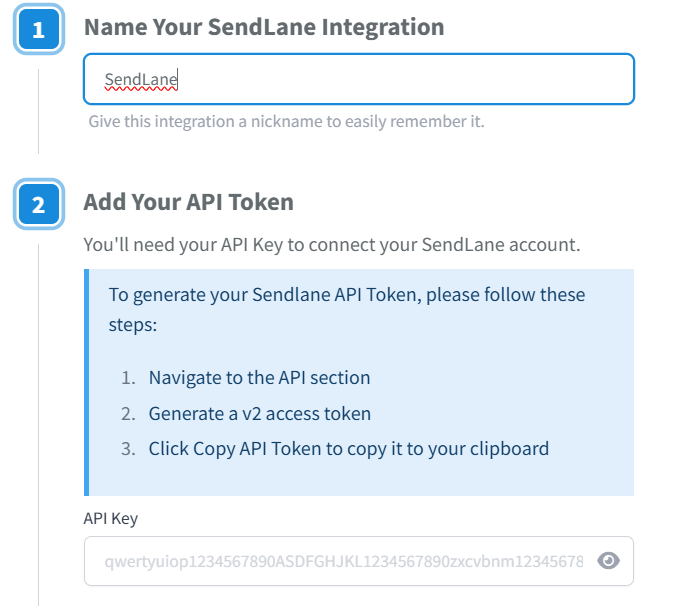Image resolution: width=680 pixels, height=609 pixels.
Task: Click the list number 2 in instructions
Action: (127, 413)
